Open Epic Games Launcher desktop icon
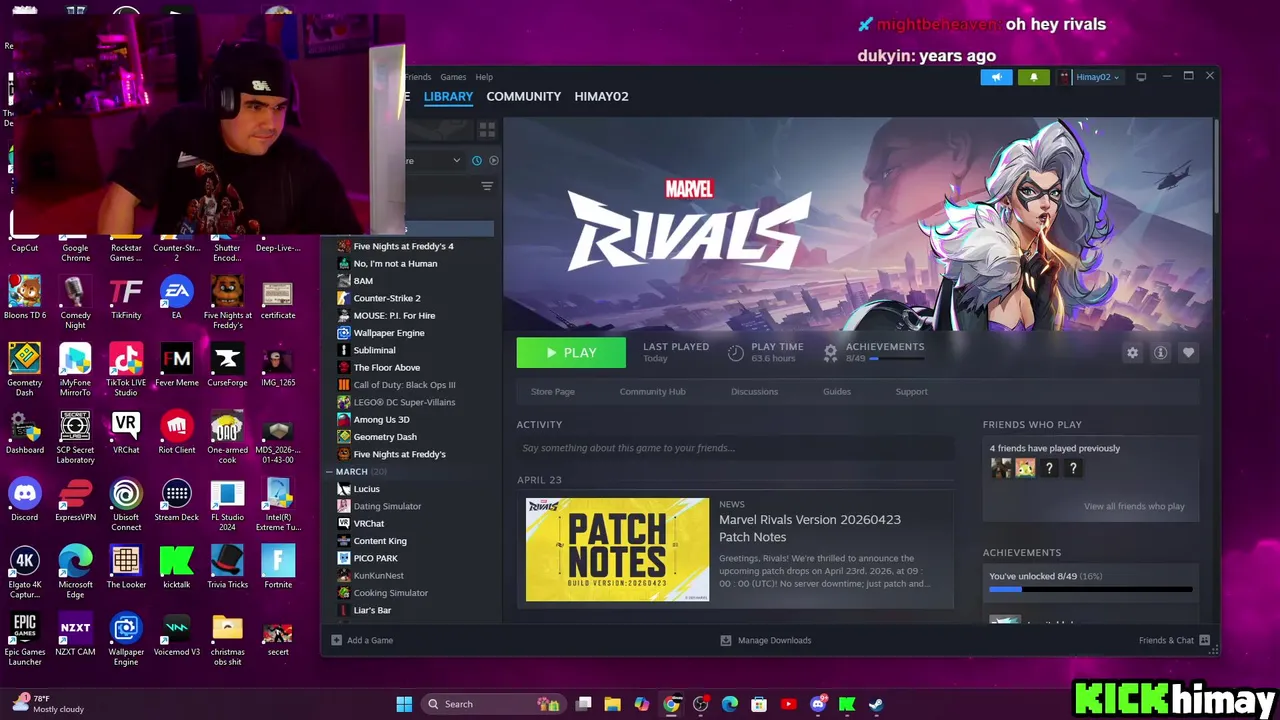This screenshot has width=1280, height=720. (x=25, y=639)
